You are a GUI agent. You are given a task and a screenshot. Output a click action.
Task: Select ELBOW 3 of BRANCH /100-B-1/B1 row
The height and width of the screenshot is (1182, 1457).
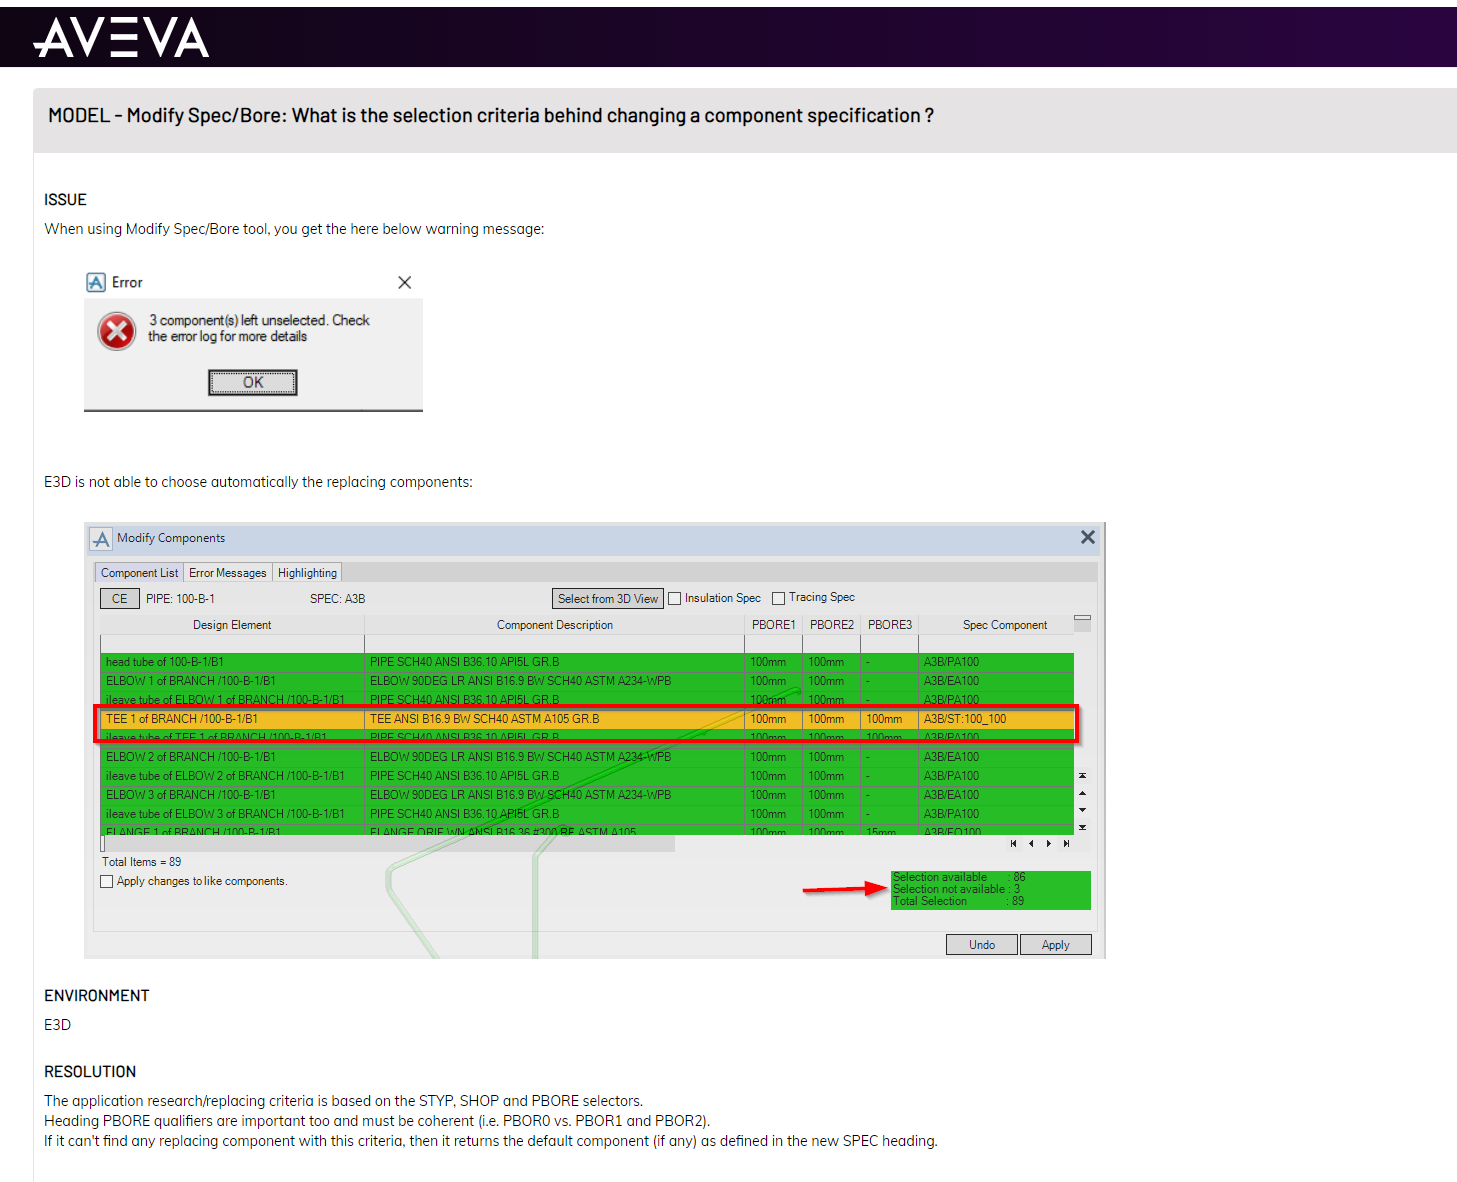point(587,795)
